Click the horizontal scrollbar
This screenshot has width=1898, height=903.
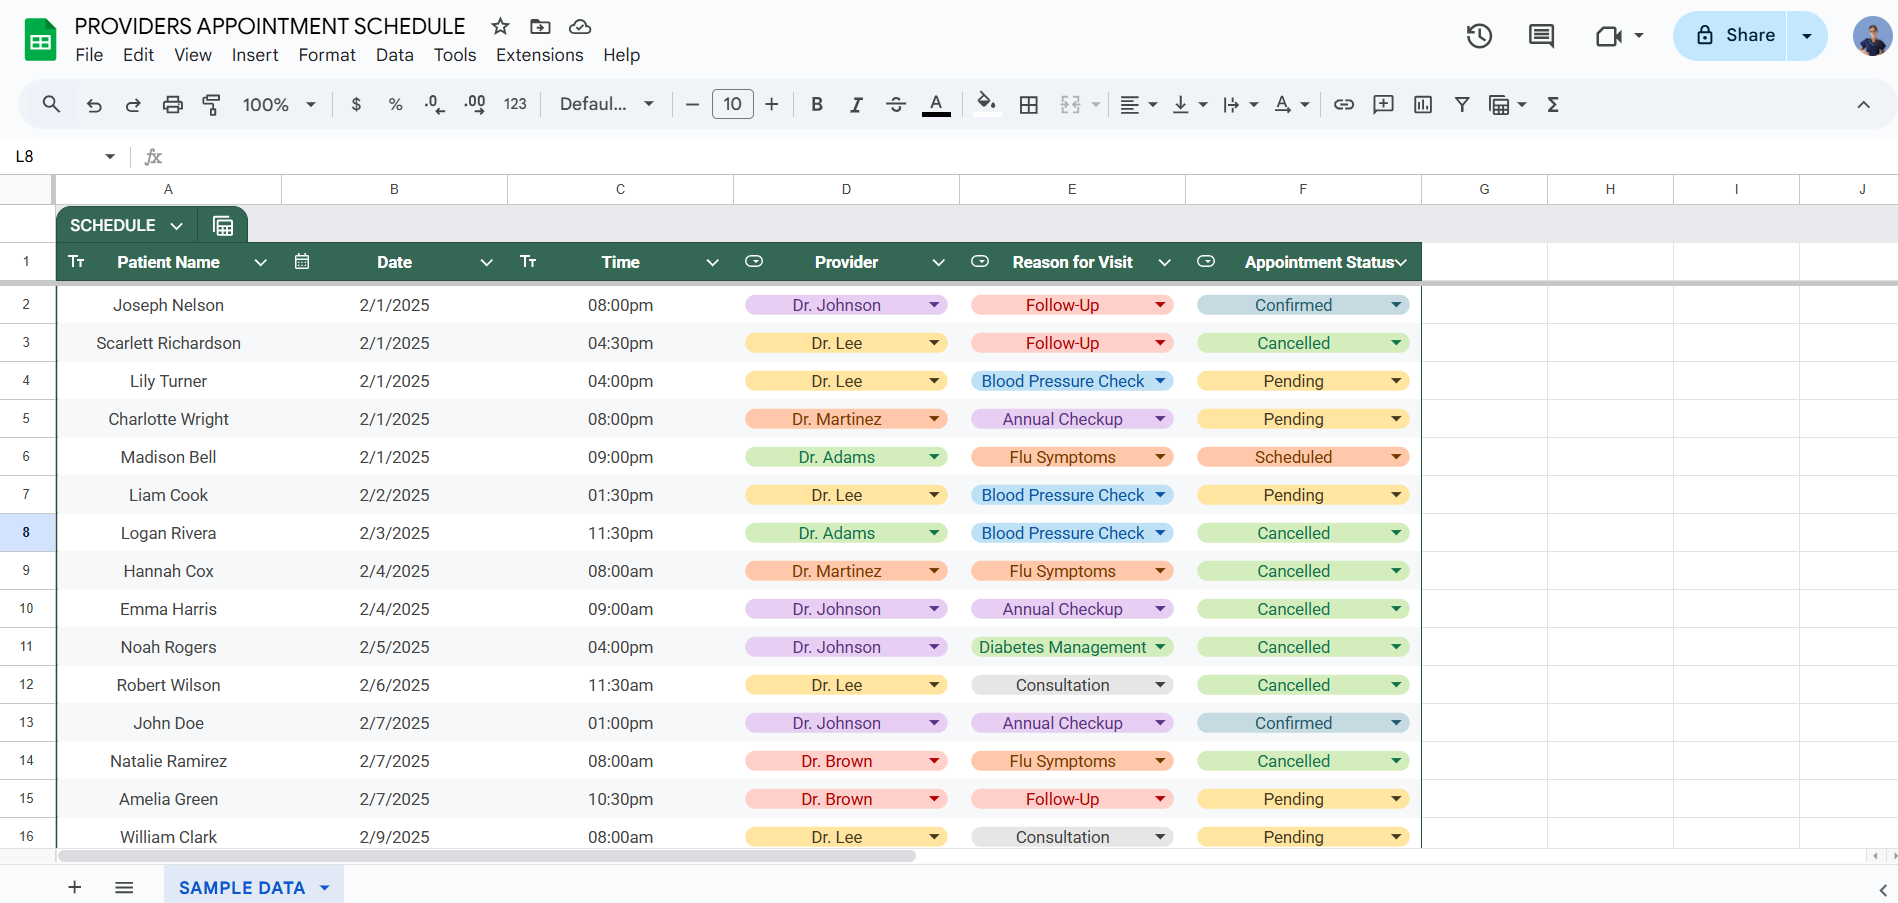[x=487, y=856]
